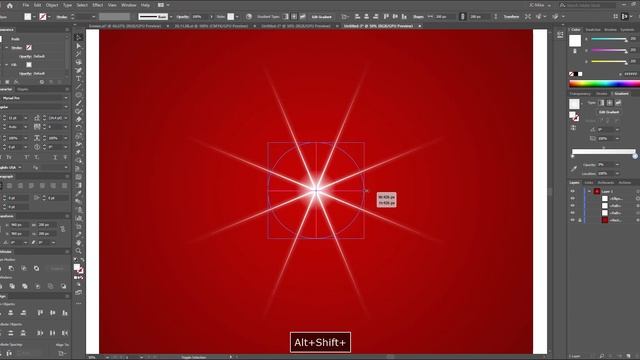
Task: Open the style swatch dropdown in control bar
Action: [x=237, y=17]
